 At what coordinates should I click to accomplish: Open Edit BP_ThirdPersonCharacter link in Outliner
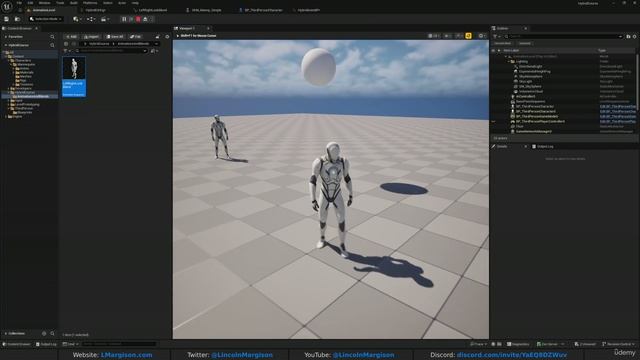[x=618, y=107]
